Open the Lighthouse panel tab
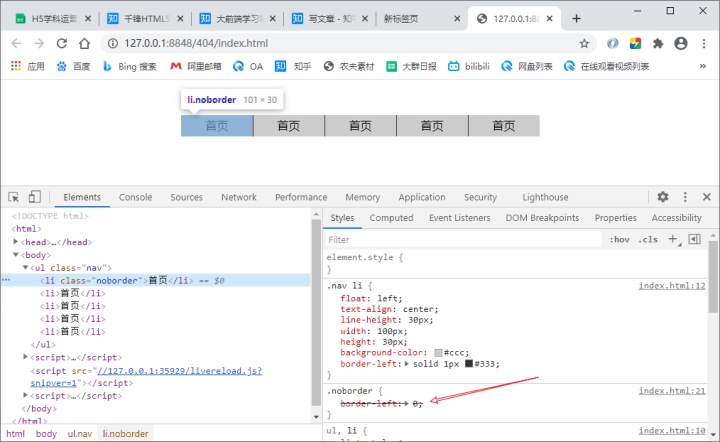The height and width of the screenshot is (442, 720). 545,197
